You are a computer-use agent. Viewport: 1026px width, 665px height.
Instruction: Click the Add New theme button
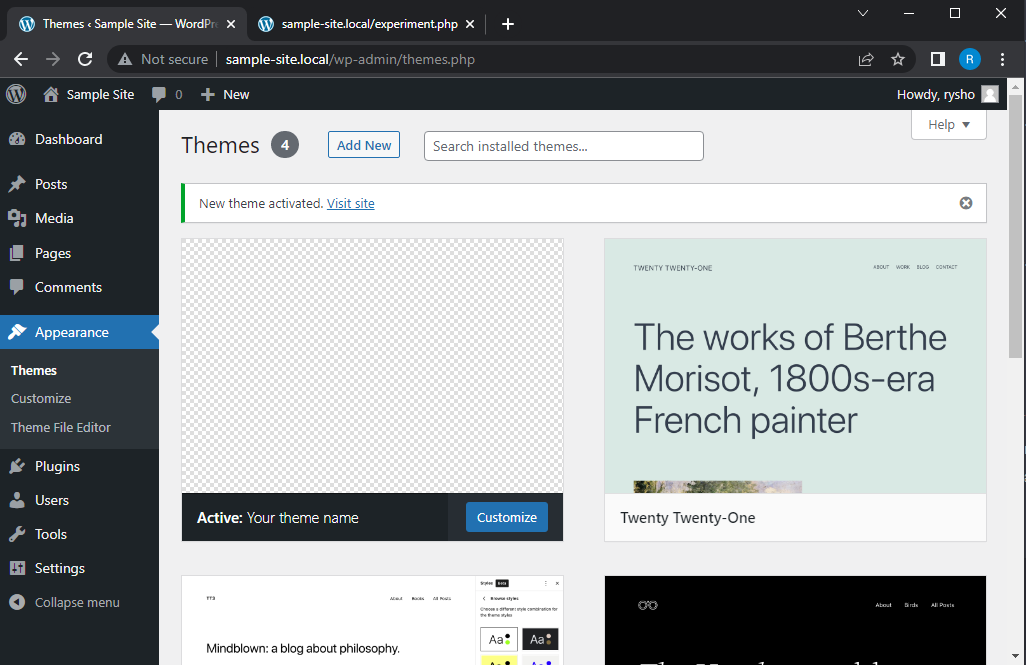(364, 145)
